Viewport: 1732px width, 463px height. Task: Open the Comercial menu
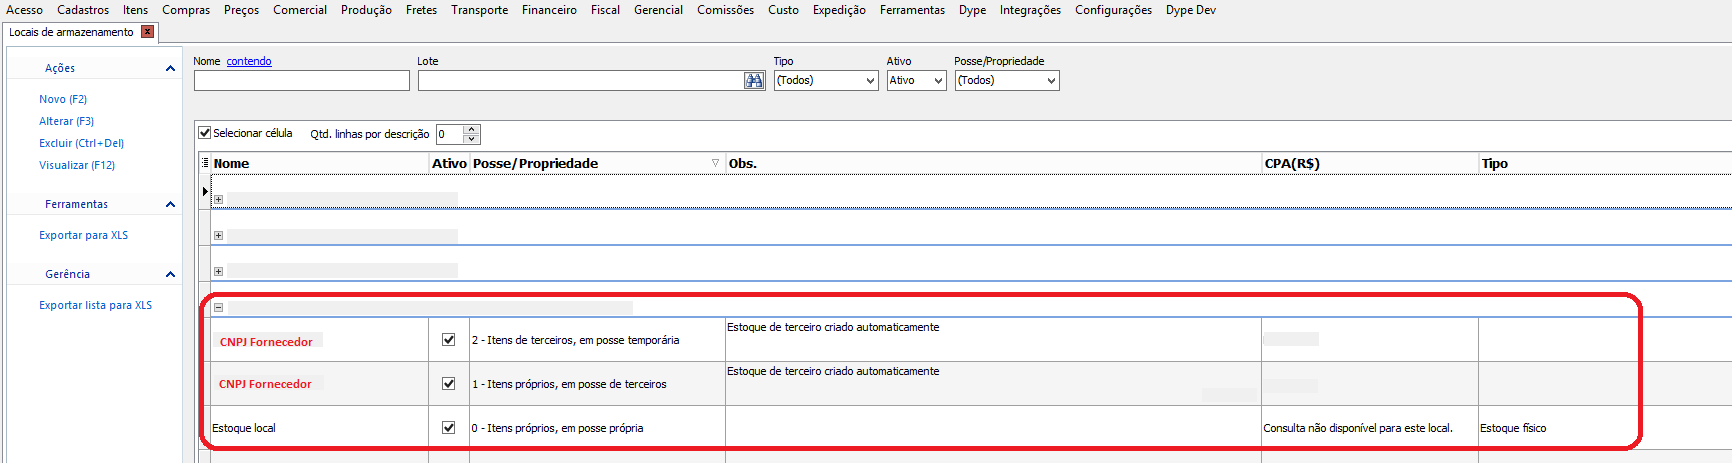300,10
